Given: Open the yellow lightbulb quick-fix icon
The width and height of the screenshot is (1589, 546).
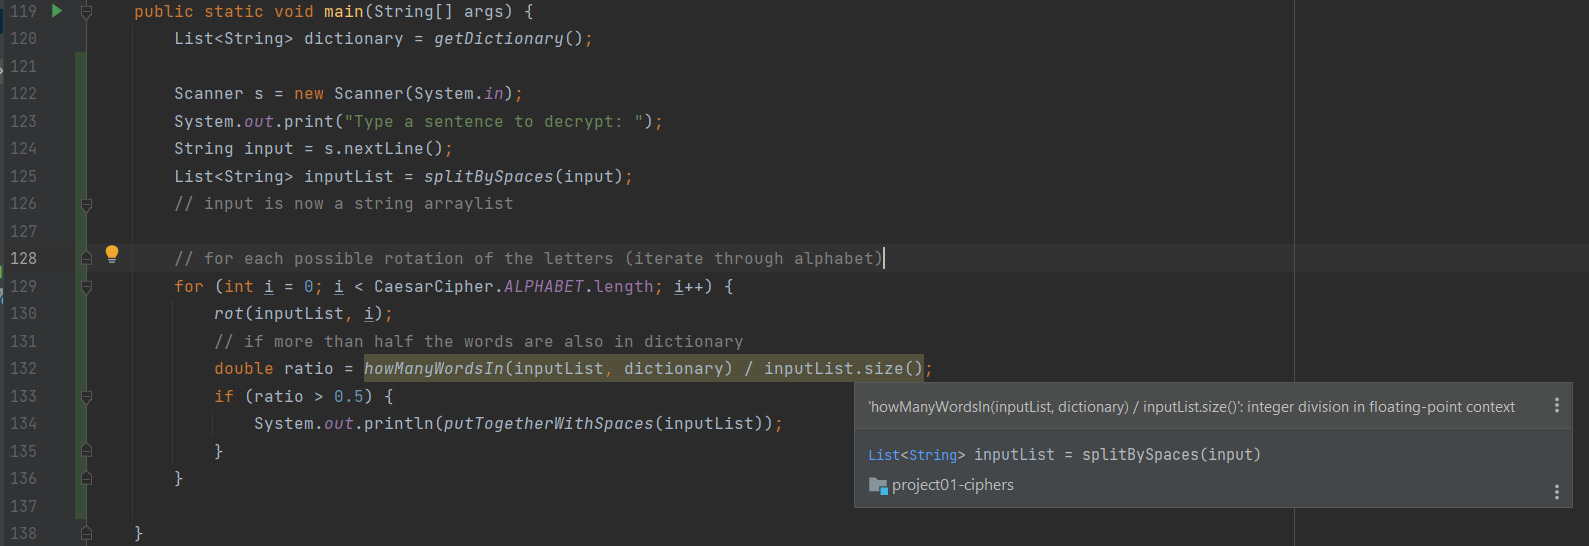Looking at the screenshot, I should [x=112, y=254].
